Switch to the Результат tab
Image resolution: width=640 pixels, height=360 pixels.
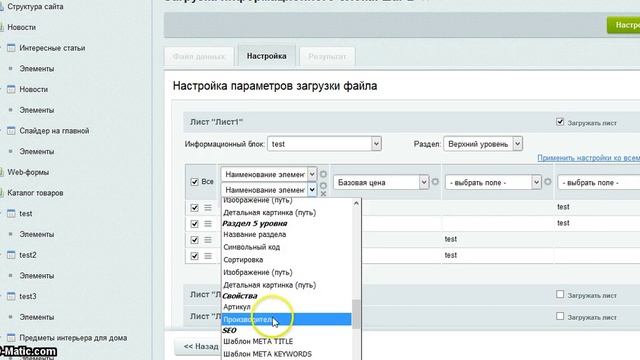tap(327, 56)
